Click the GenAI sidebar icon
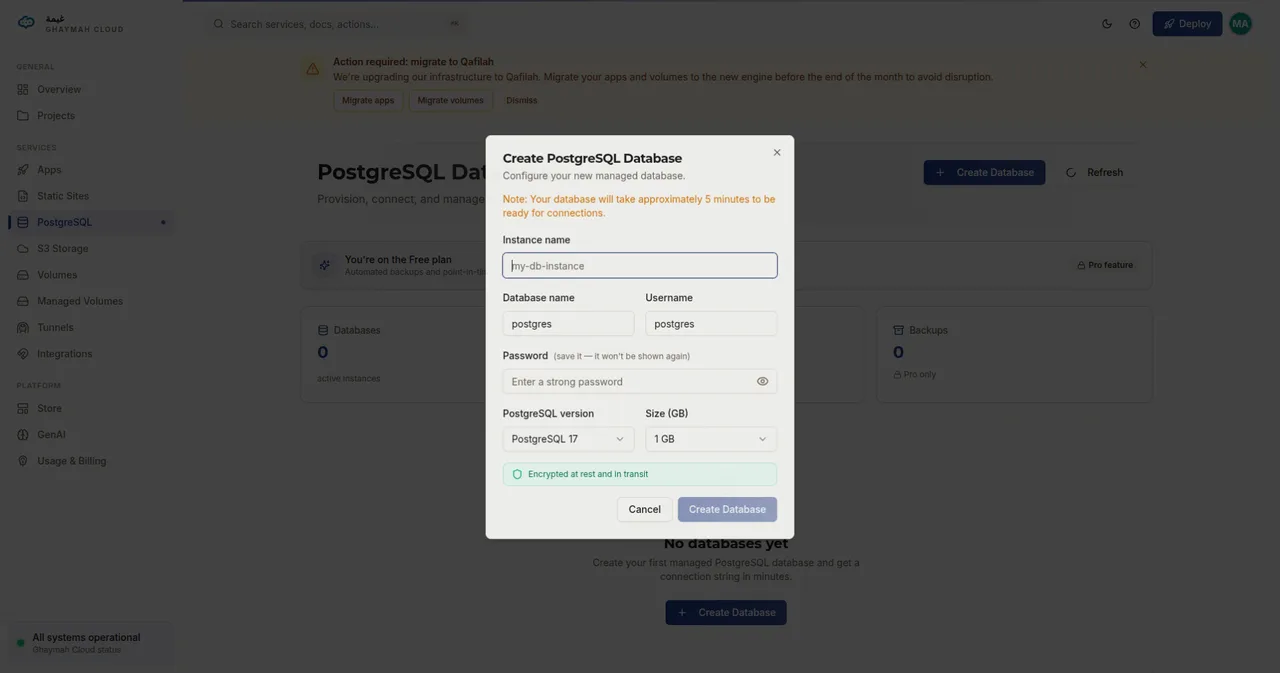 tap(23, 435)
